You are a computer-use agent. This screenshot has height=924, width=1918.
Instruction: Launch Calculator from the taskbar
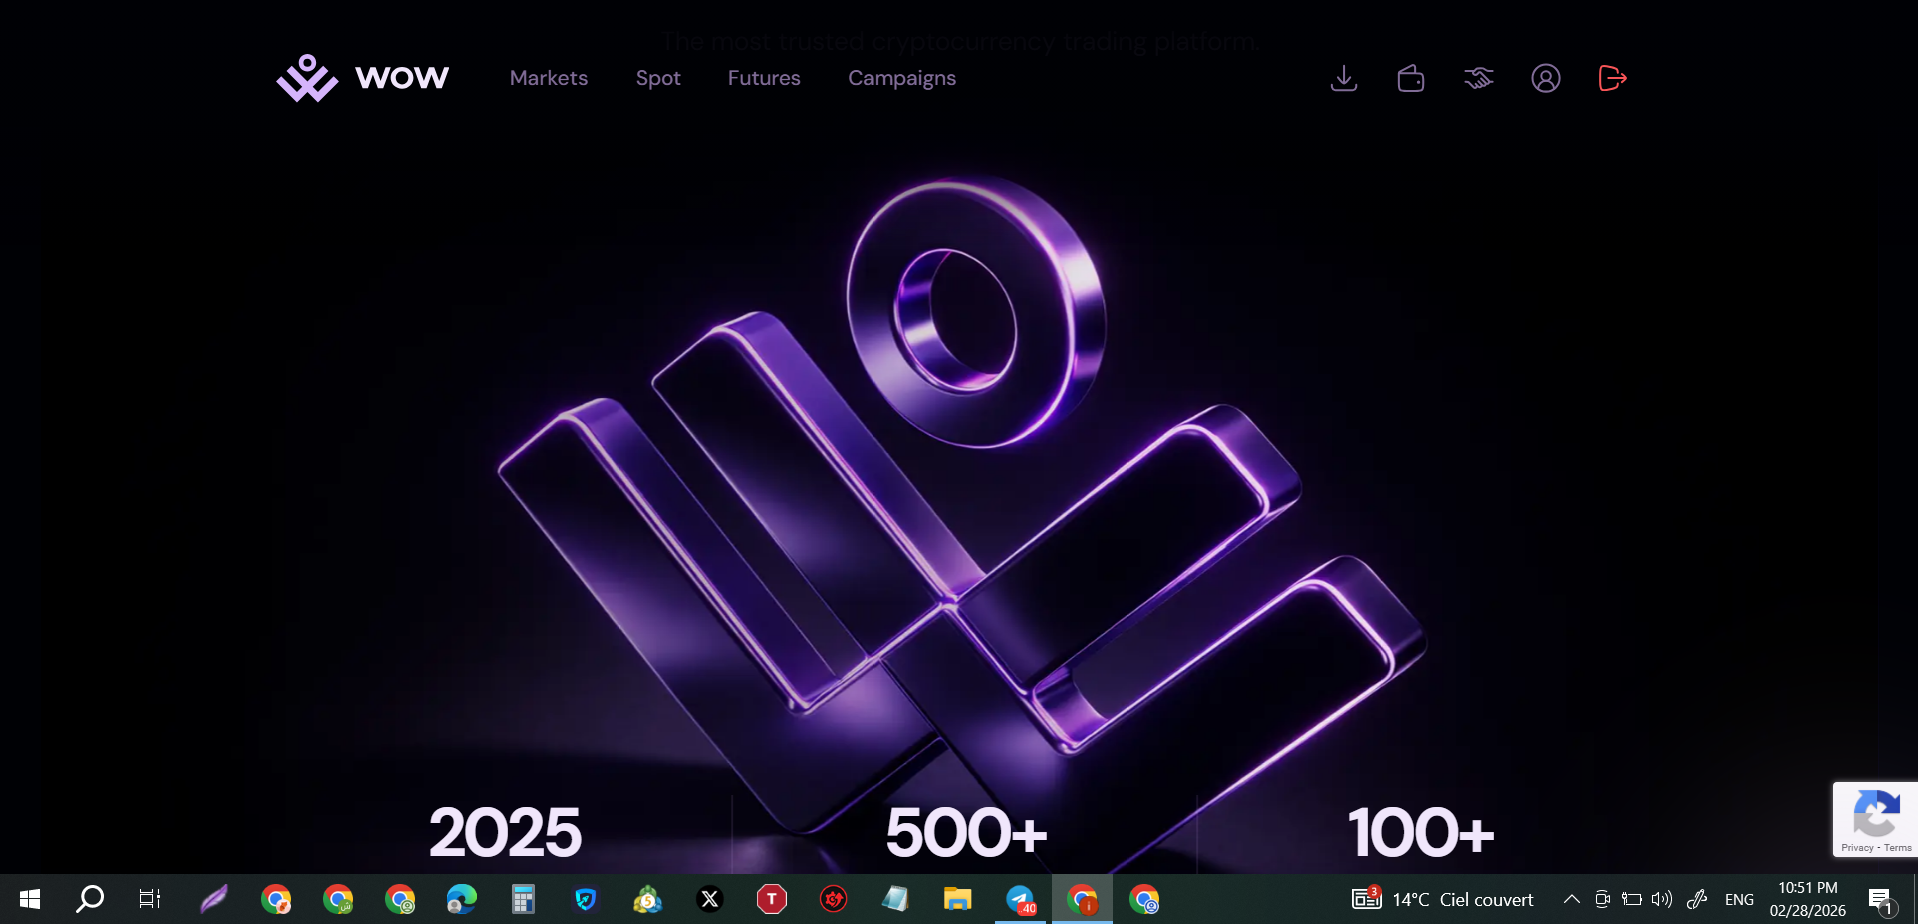[523, 899]
